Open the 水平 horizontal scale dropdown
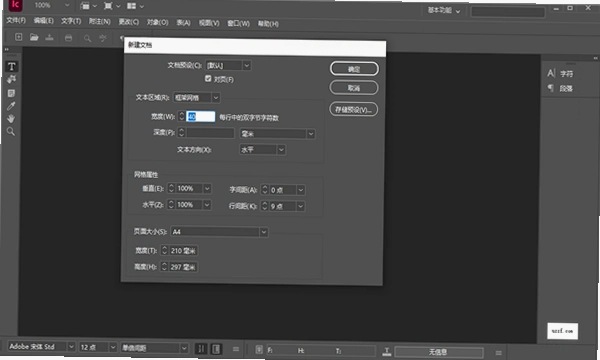 [207, 205]
